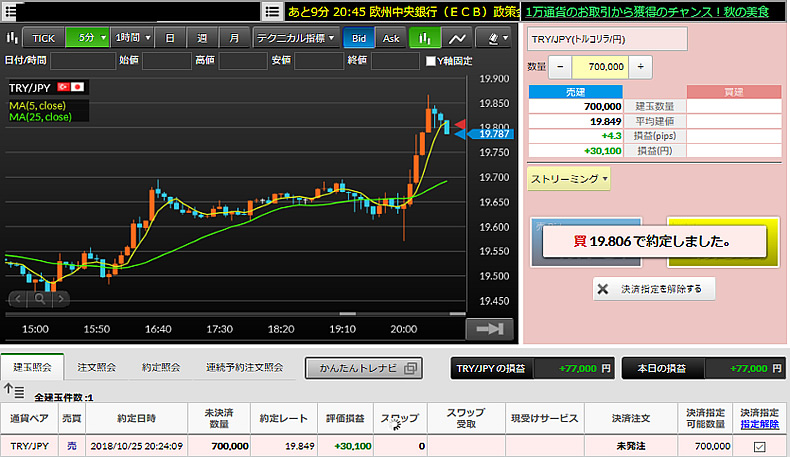790x457 pixels.
Task: Click the blue 19.787 price marker
Action: [490, 134]
